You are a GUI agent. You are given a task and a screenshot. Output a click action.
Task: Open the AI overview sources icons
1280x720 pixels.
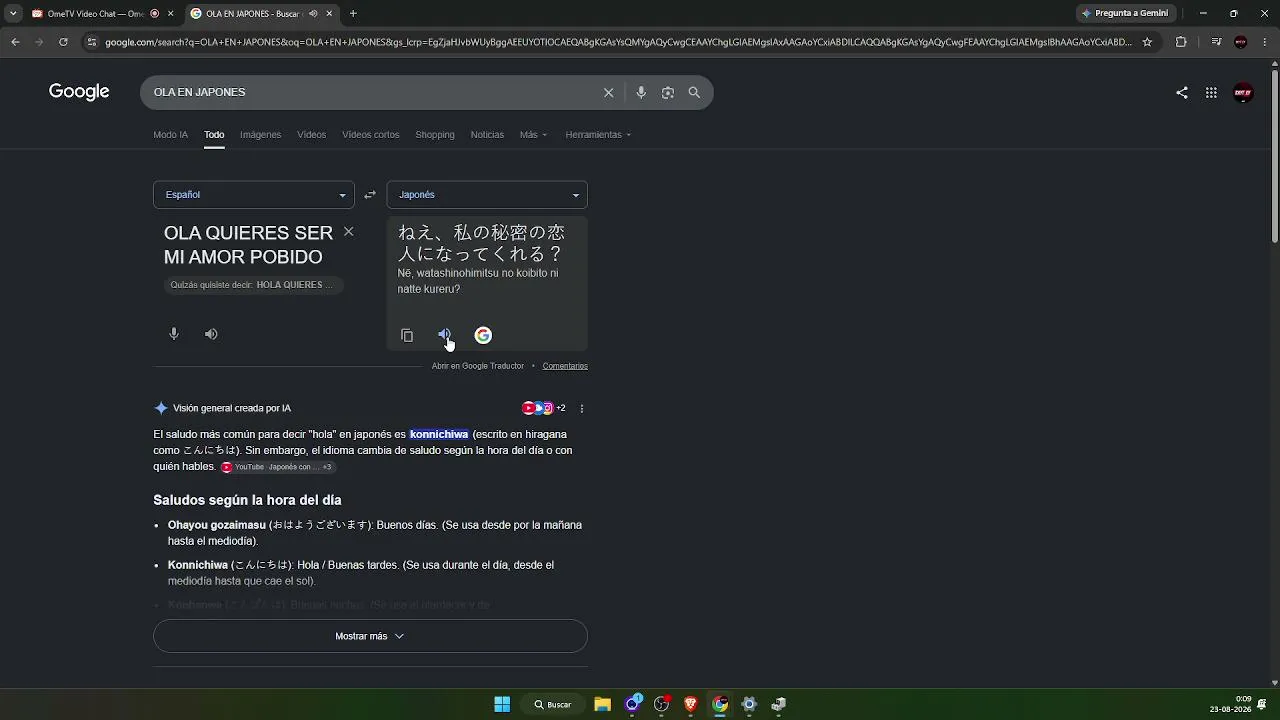click(544, 408)
